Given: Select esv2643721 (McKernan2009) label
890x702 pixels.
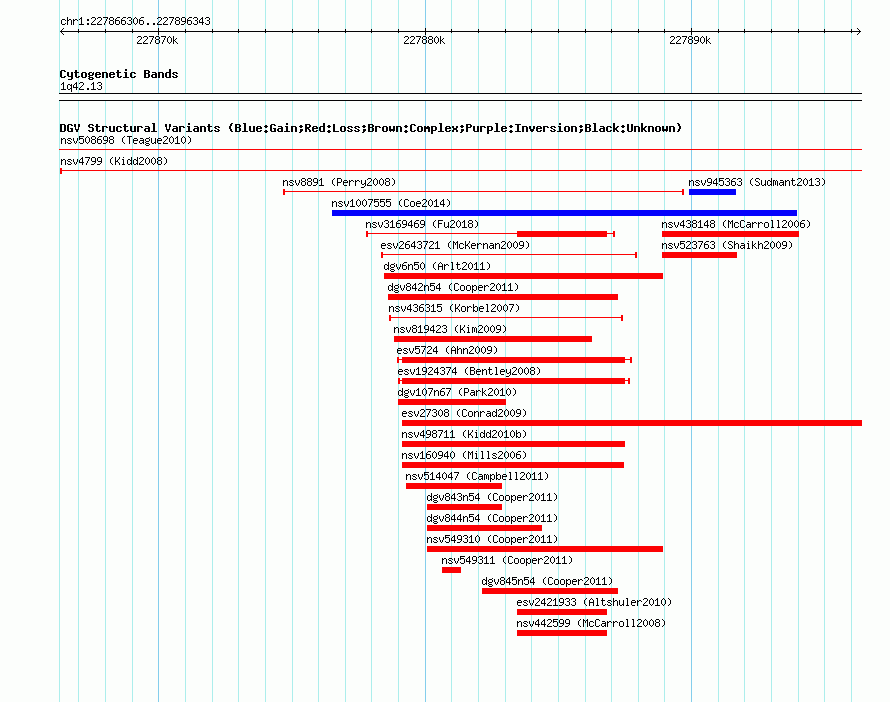Looking at the screenshot, I should 455,245.
